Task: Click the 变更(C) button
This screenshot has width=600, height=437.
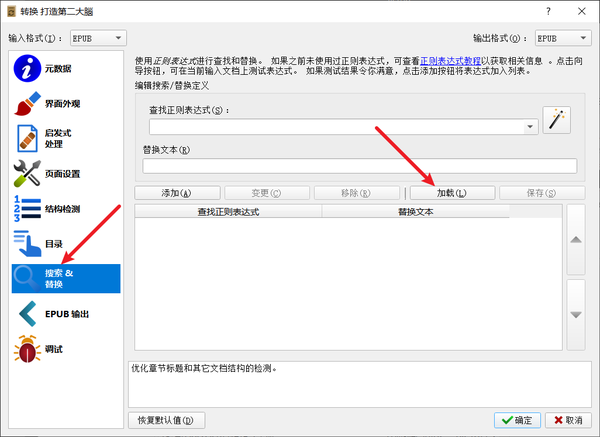Action: point(267,193)
